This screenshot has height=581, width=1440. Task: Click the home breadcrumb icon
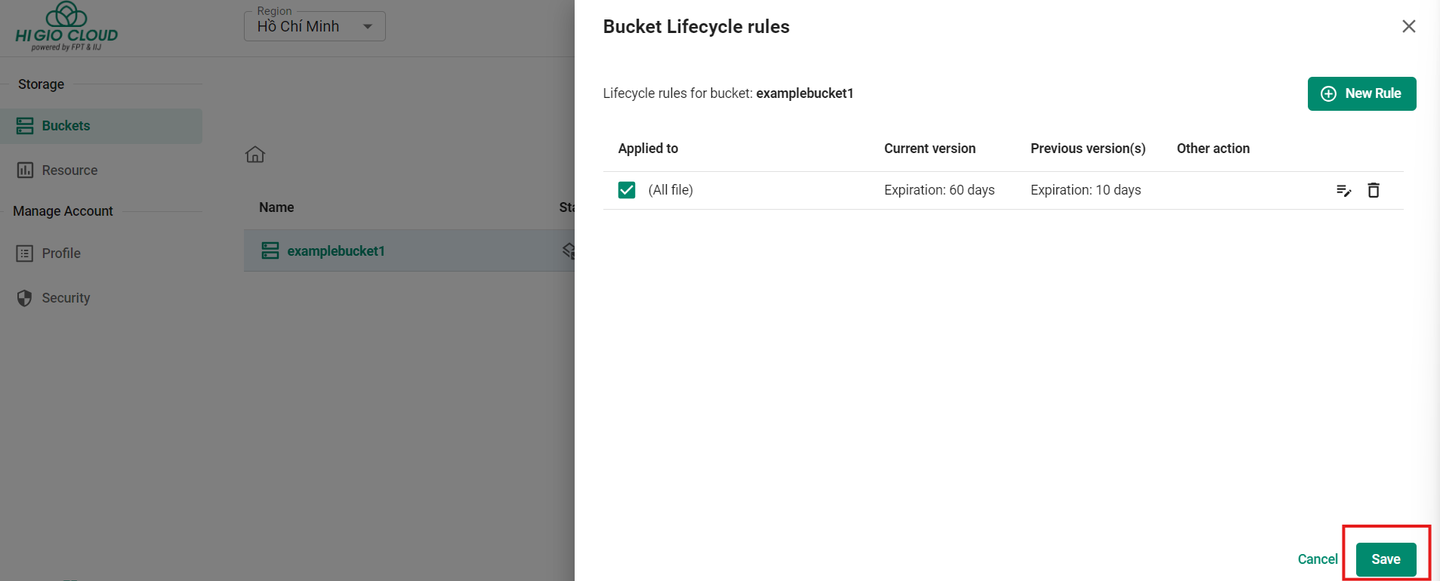tap(255, 154)
